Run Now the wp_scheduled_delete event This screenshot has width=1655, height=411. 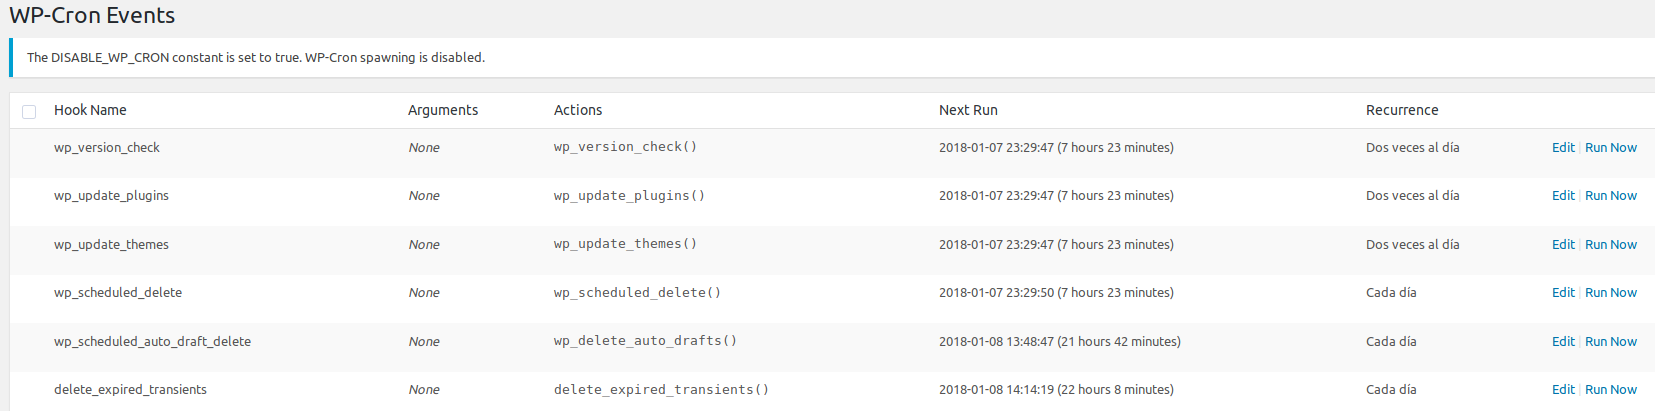click(1611, 293)
